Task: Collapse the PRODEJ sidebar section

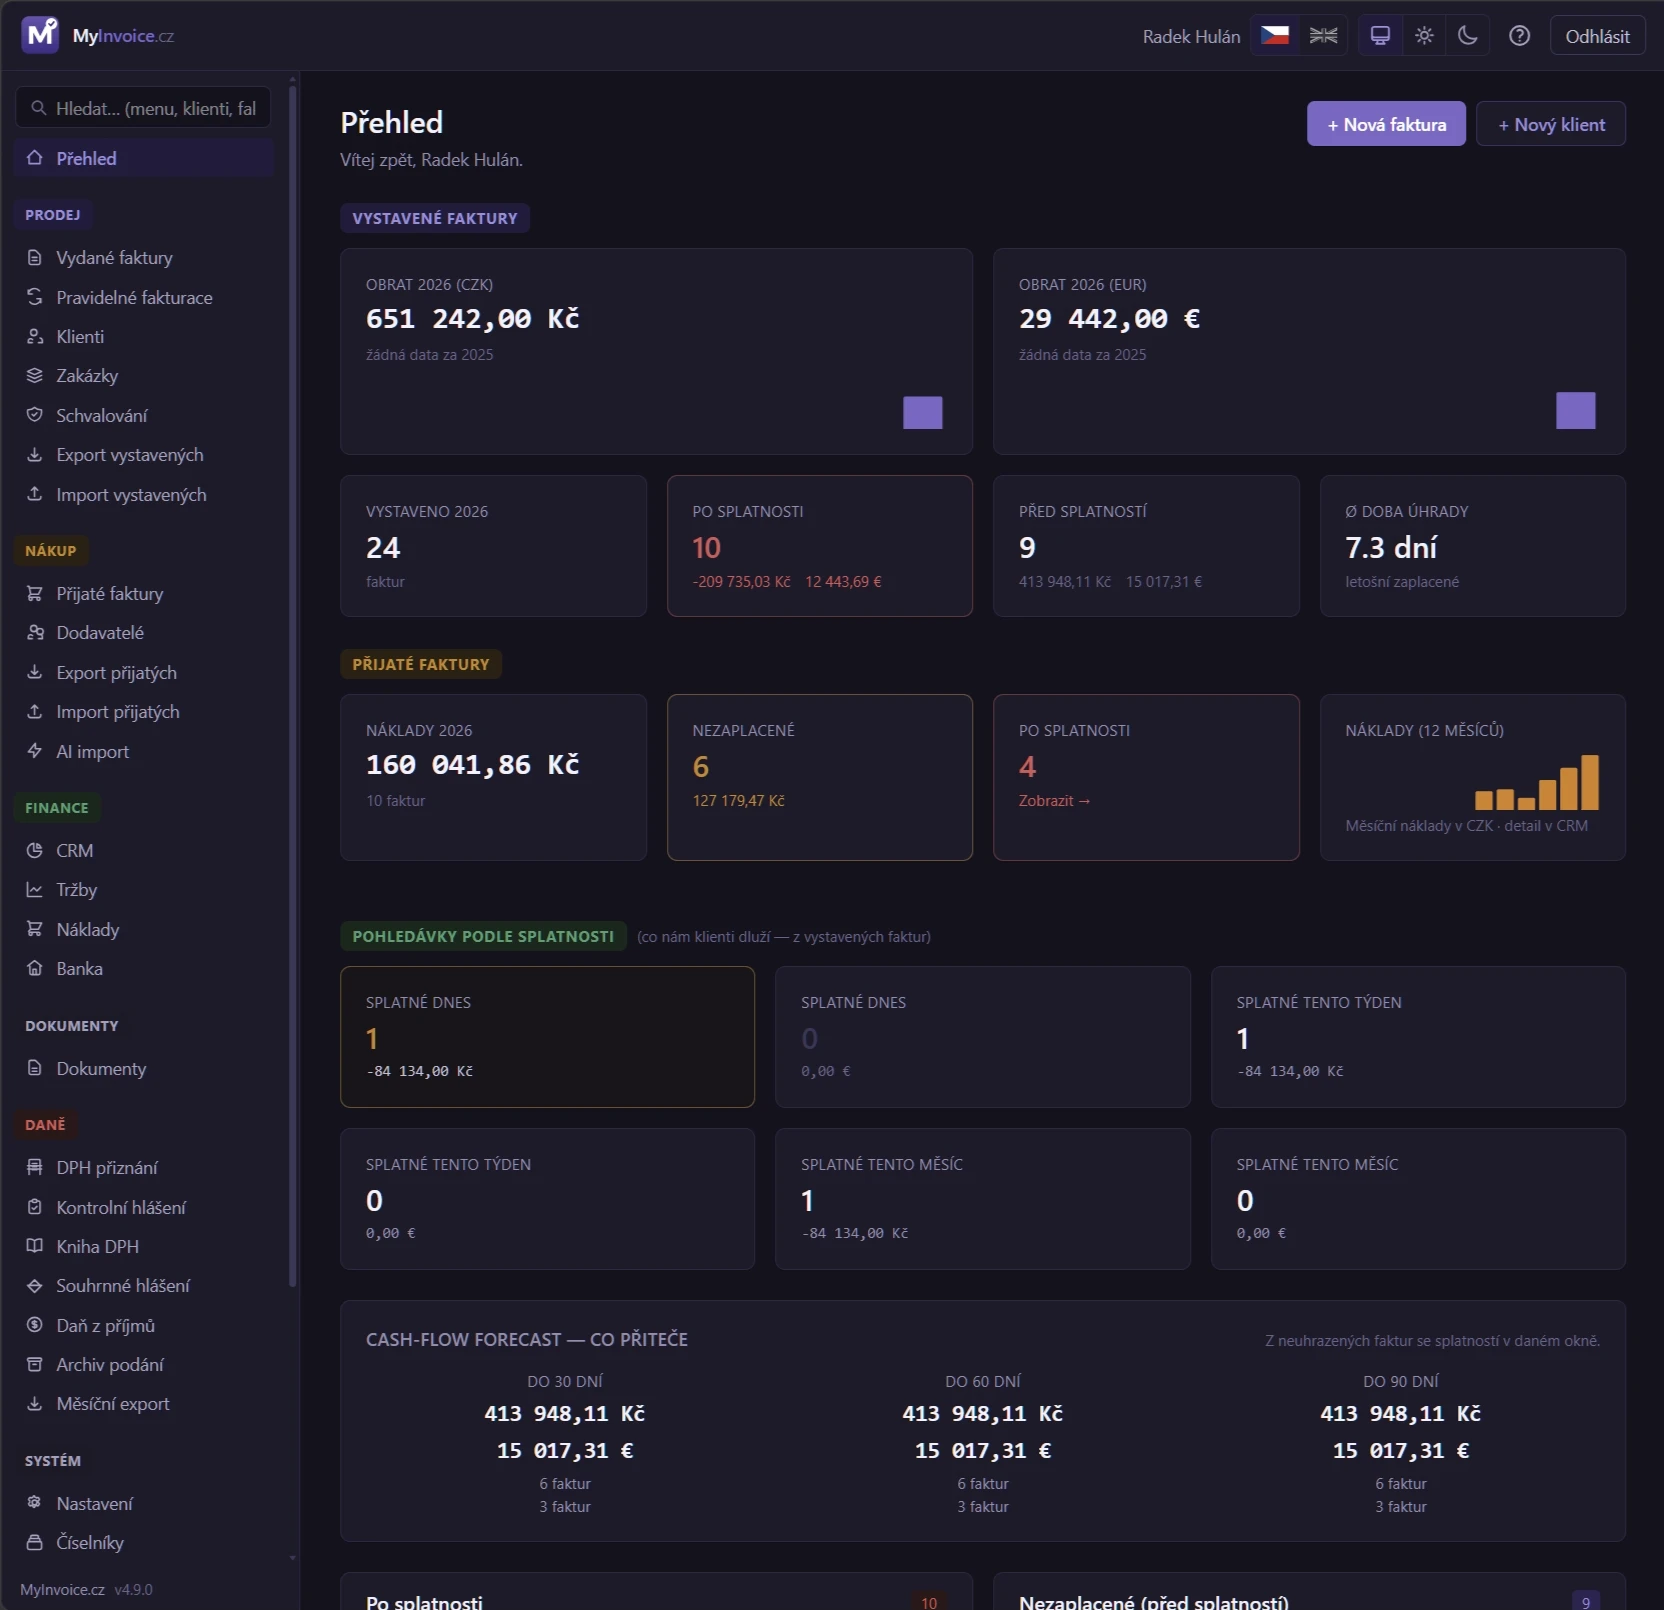Action: (x=53, y=215)
